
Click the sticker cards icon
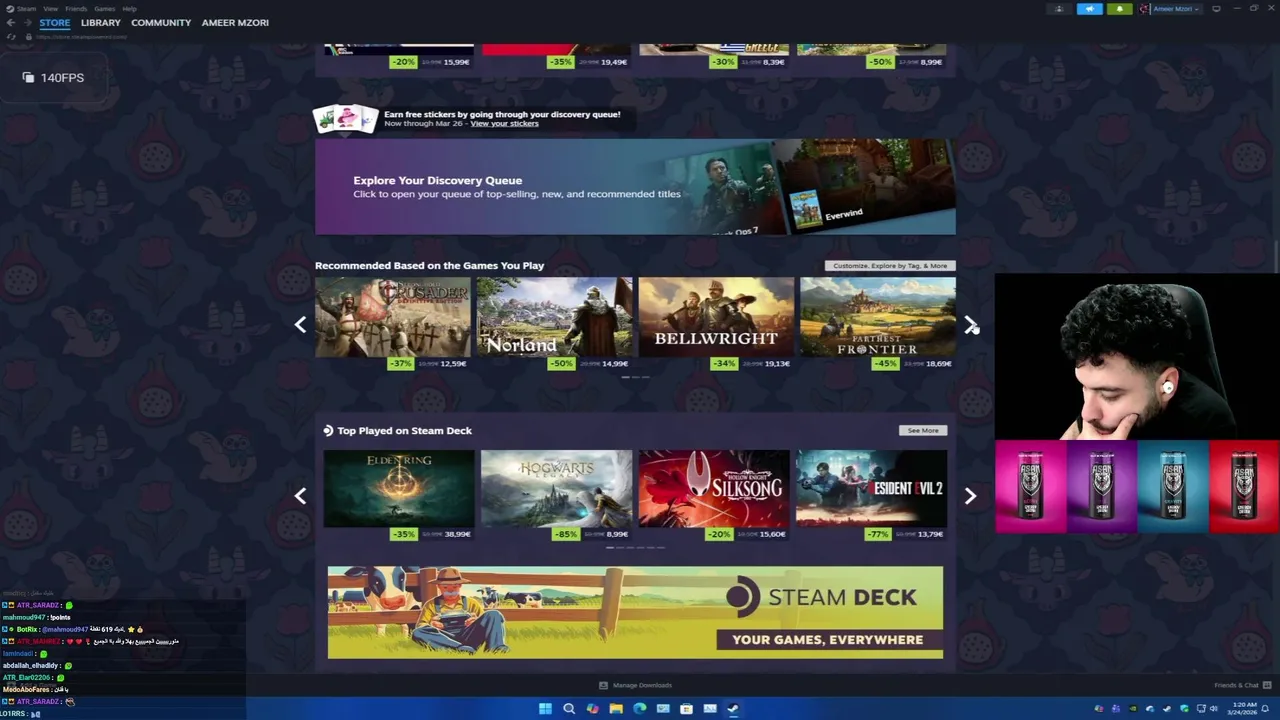click(345, 118)
